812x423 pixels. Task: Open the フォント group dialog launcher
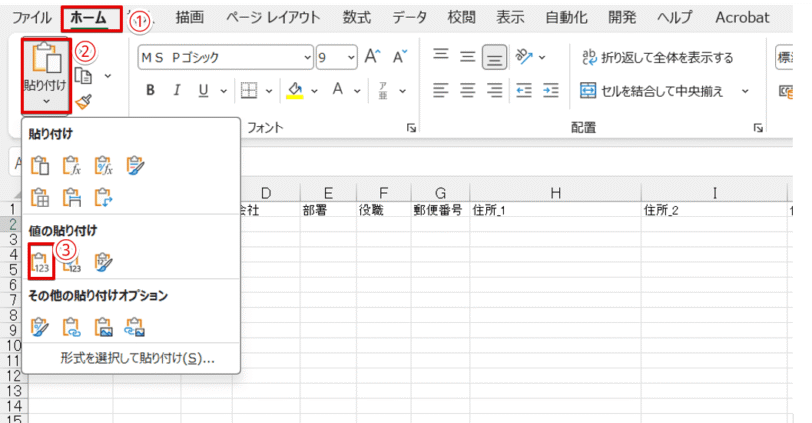click(411, 128)
